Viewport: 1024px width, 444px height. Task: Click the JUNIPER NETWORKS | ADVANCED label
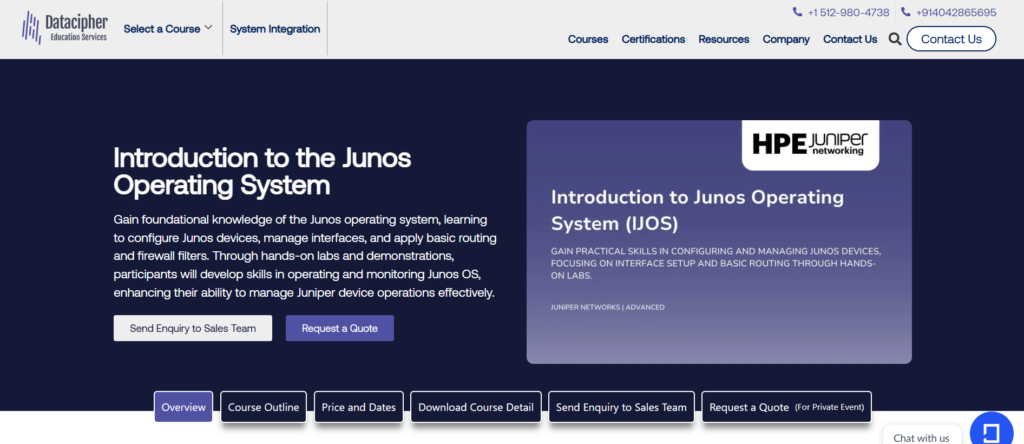point(608,307)
